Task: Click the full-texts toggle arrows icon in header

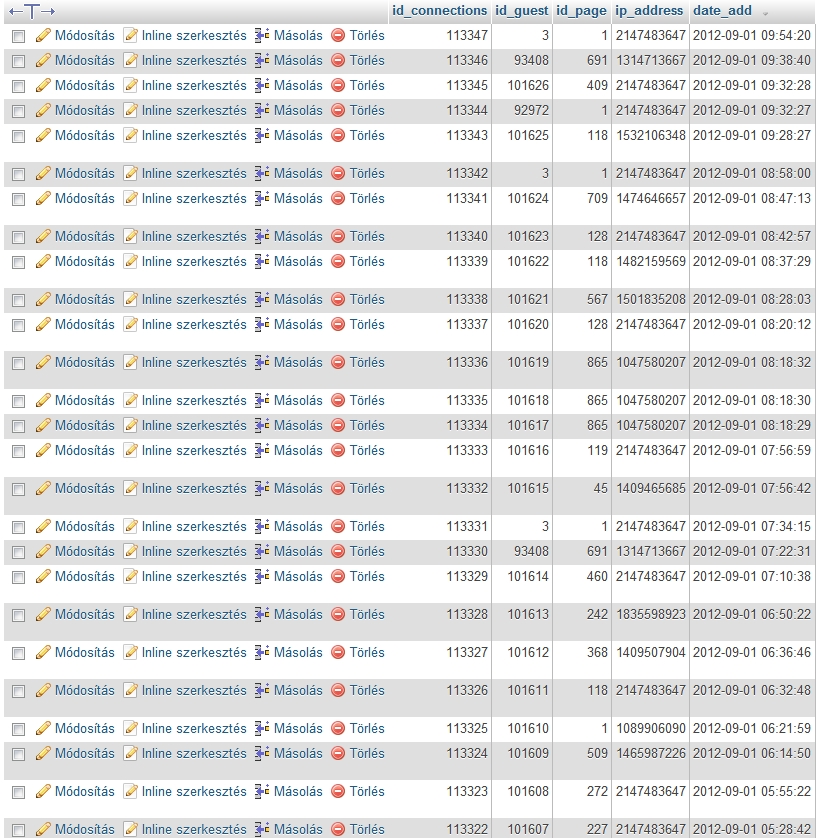Action: 32,11
